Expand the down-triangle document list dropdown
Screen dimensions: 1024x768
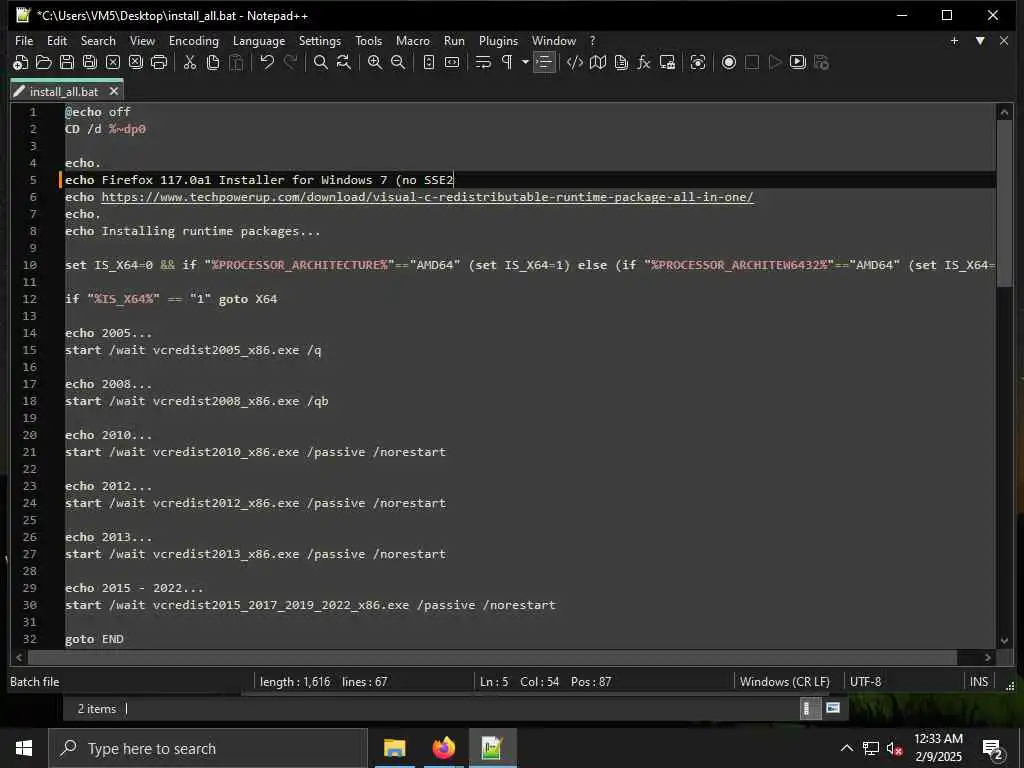tap(980, 40)
